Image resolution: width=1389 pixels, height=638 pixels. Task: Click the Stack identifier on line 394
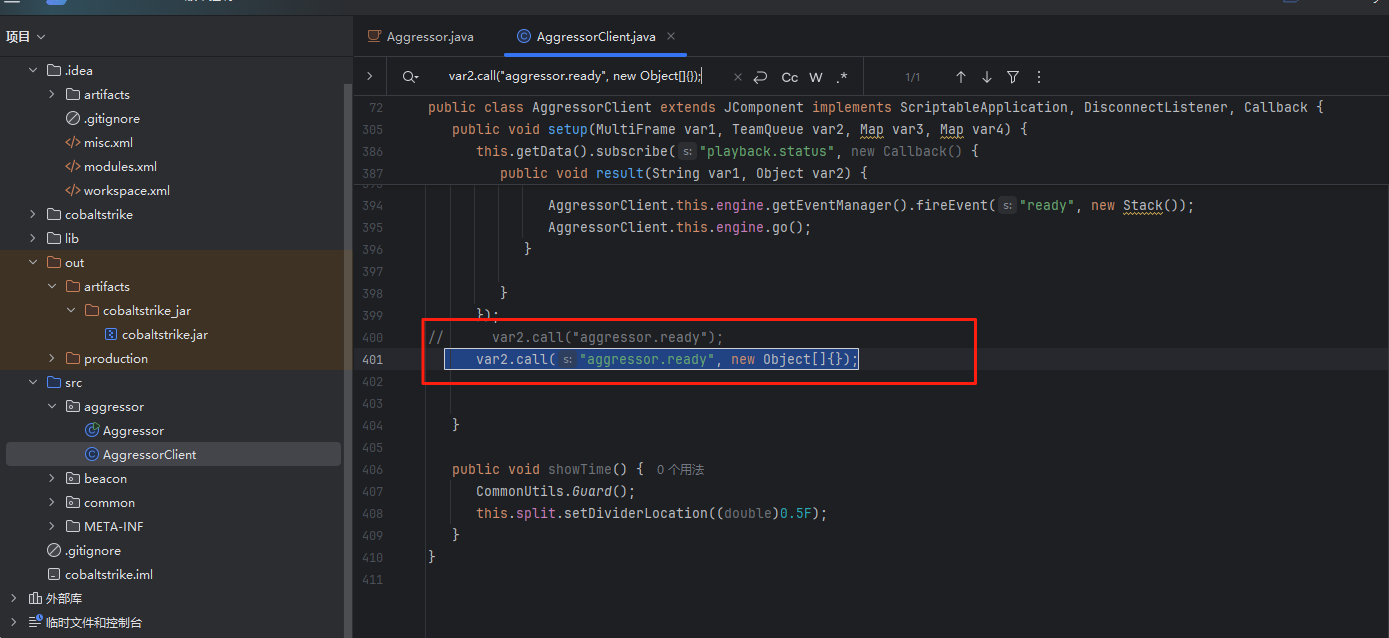(1142, 205)
